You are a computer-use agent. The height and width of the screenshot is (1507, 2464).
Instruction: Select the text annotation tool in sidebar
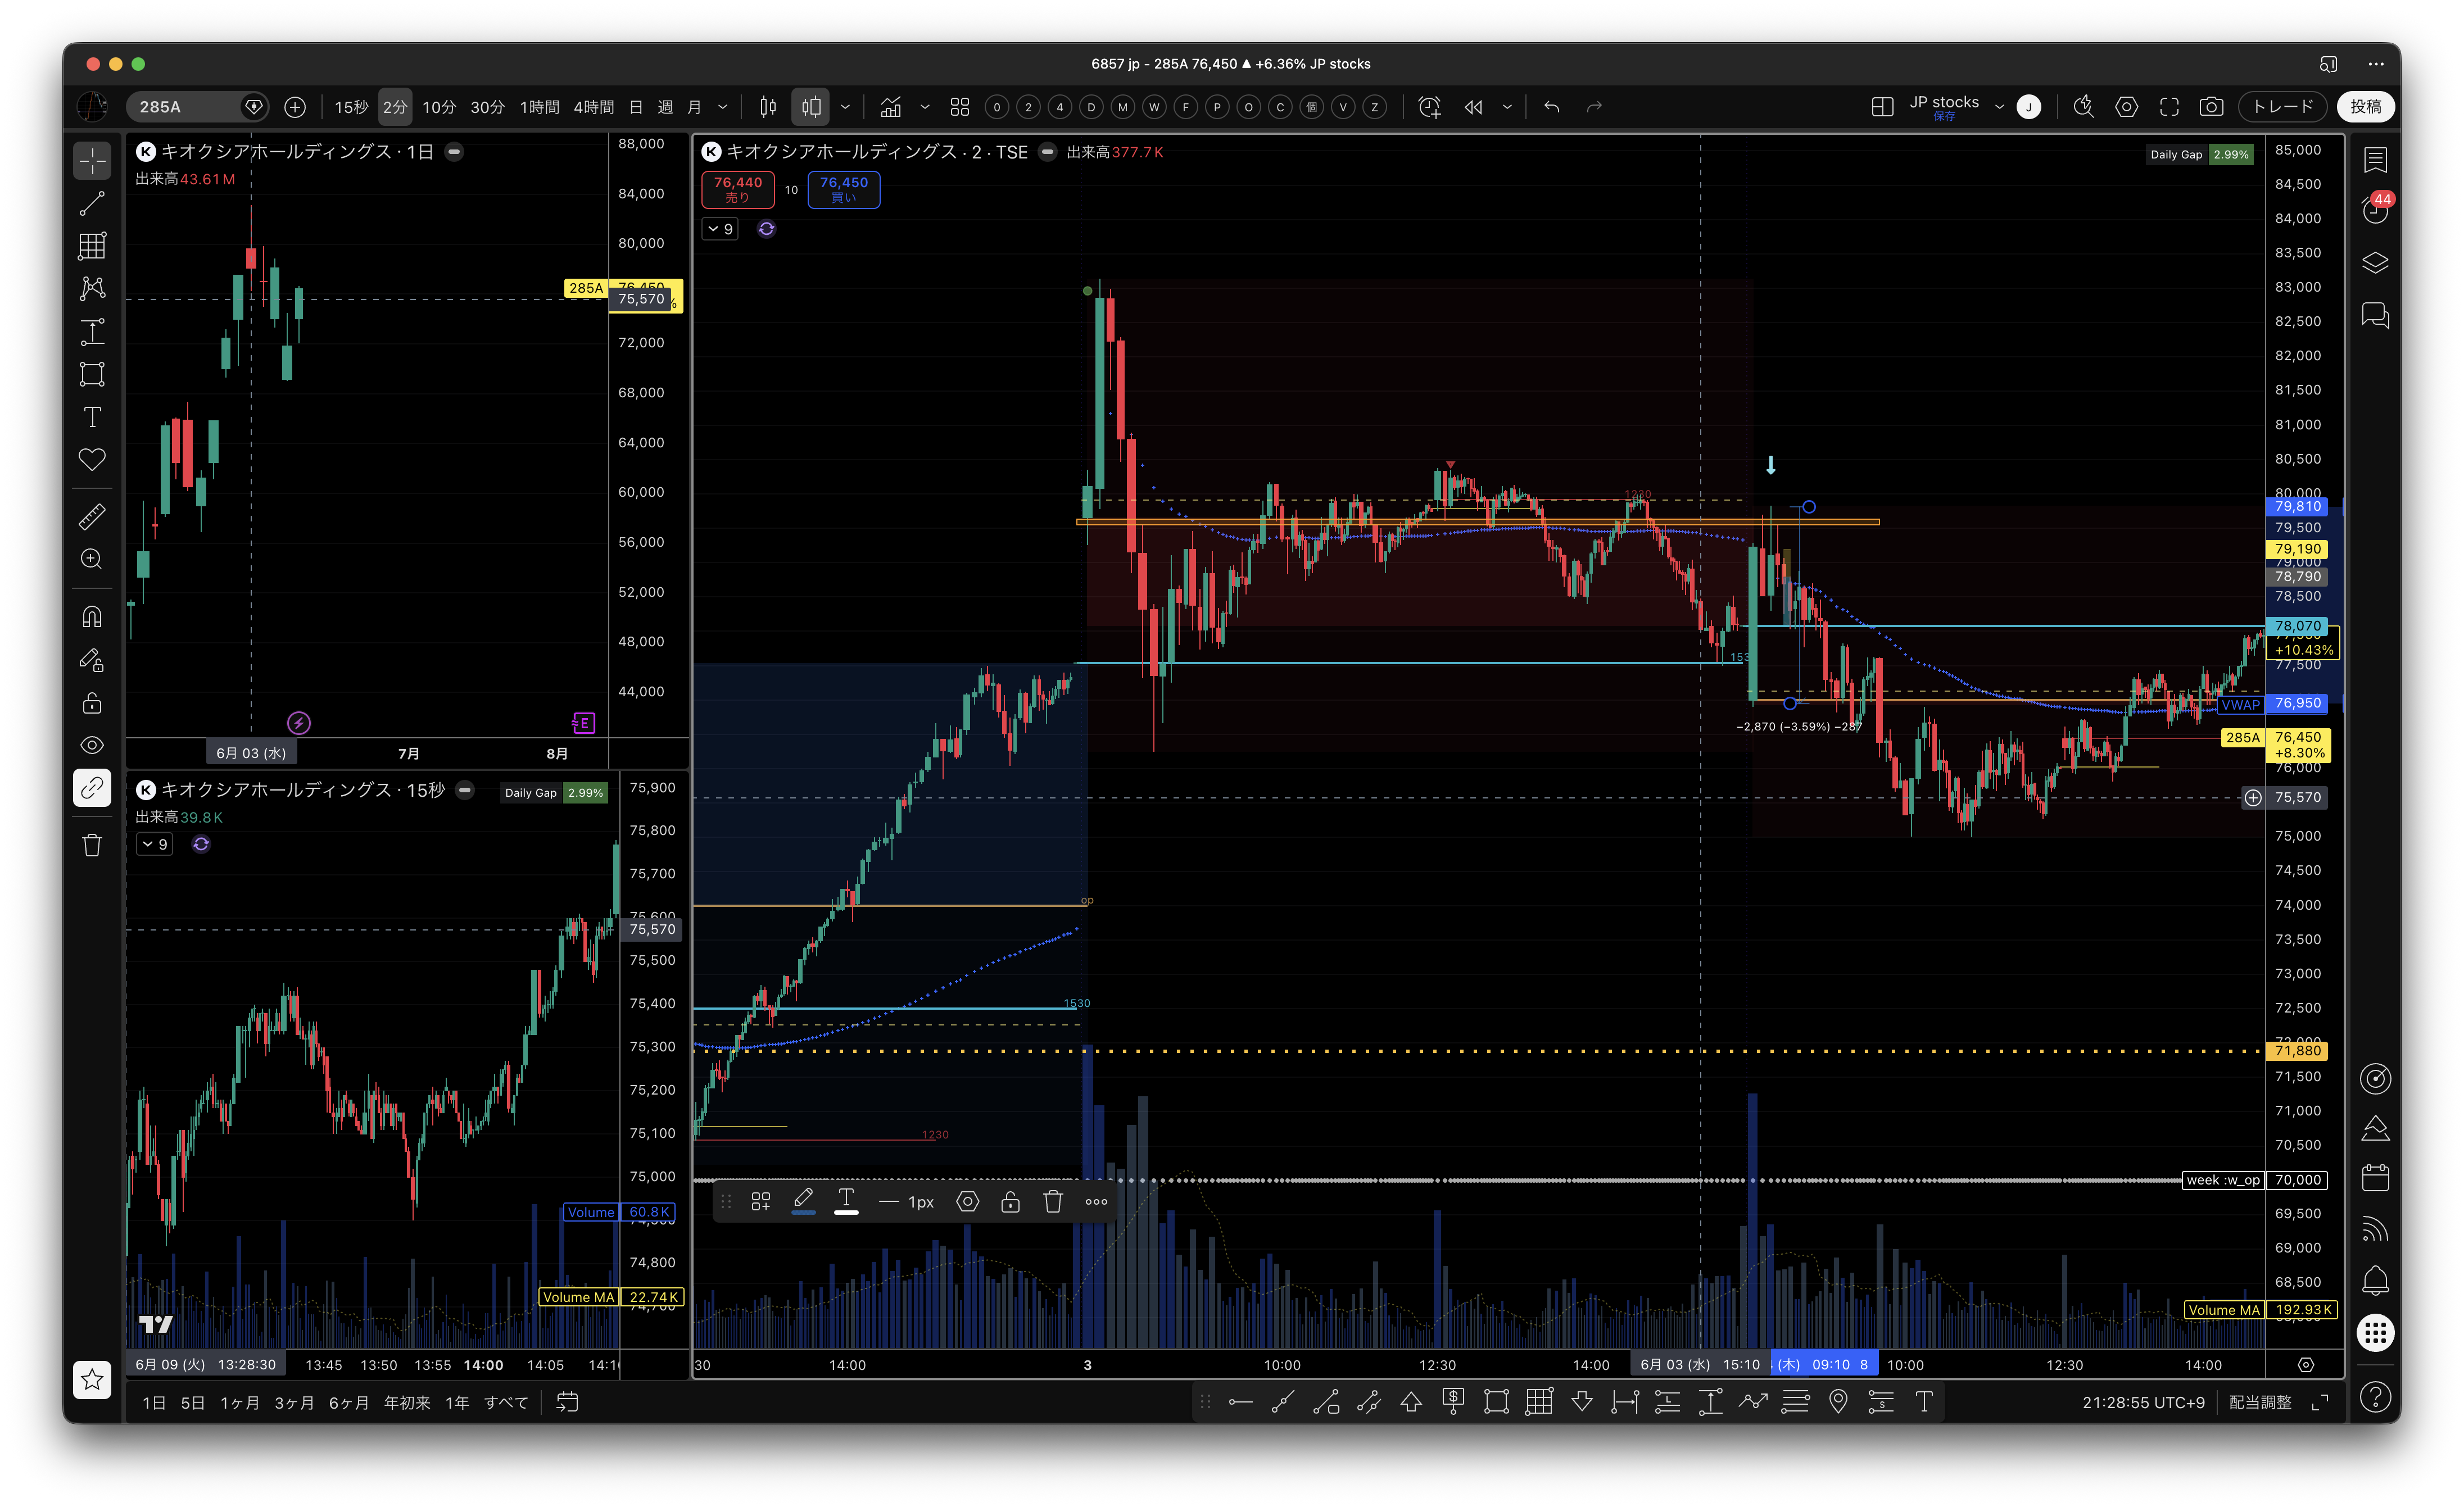(92, 417)
